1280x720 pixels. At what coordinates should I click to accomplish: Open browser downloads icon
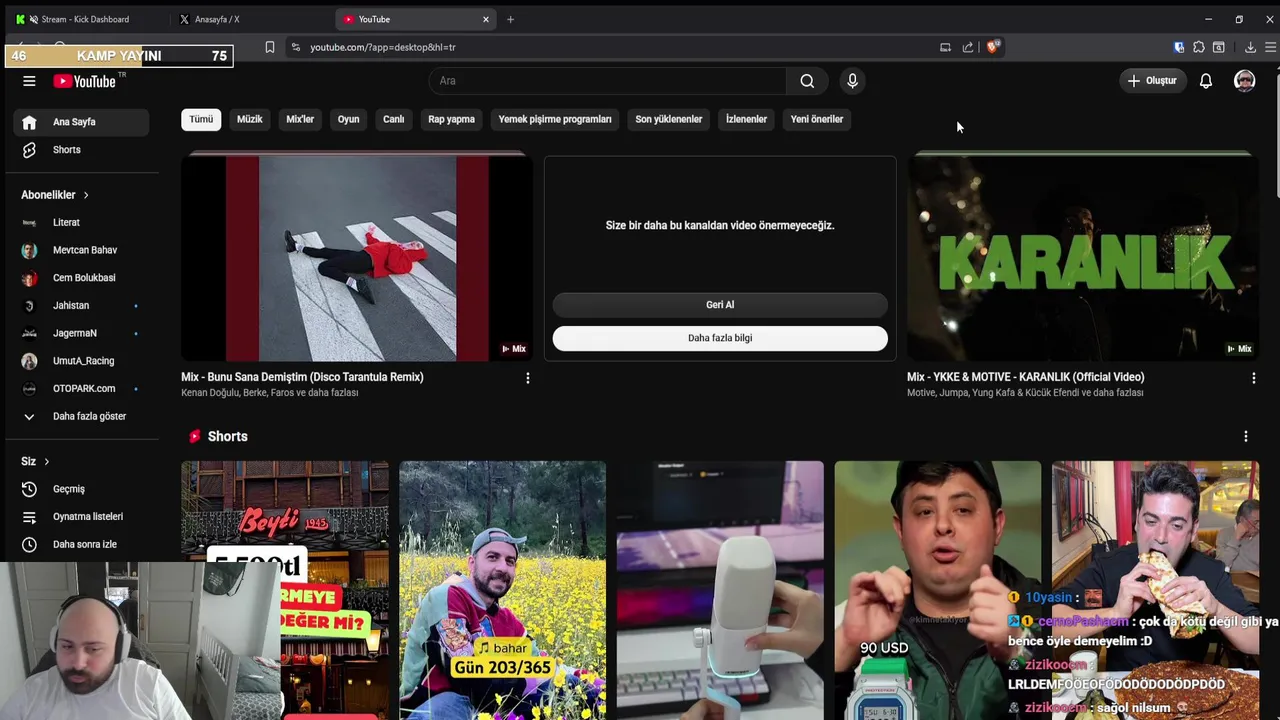coord(1250,47)
